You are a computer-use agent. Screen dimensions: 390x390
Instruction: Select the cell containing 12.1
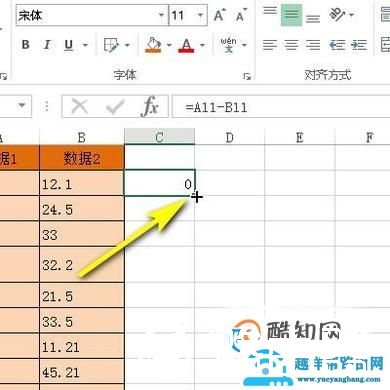(x=82, y=184)
